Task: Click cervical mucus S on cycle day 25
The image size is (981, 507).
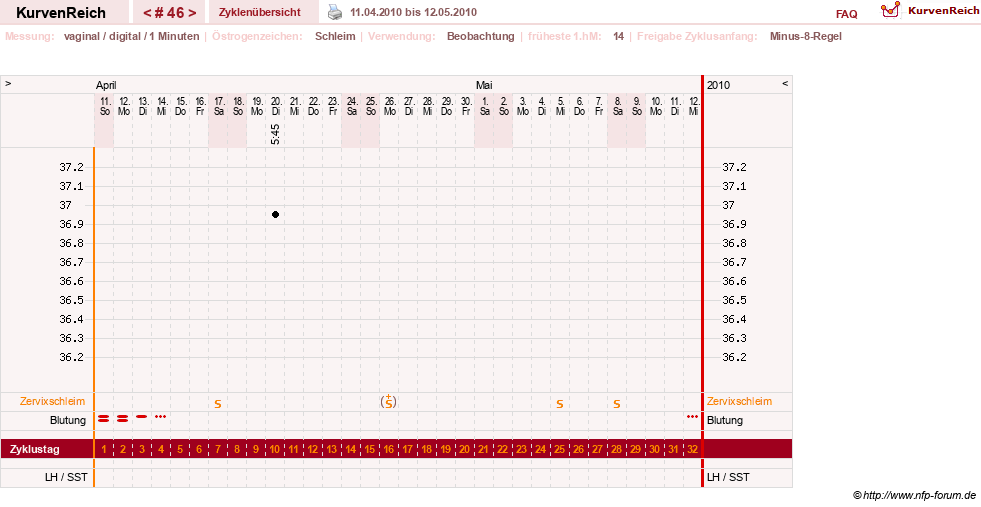Action: (560, 404)
